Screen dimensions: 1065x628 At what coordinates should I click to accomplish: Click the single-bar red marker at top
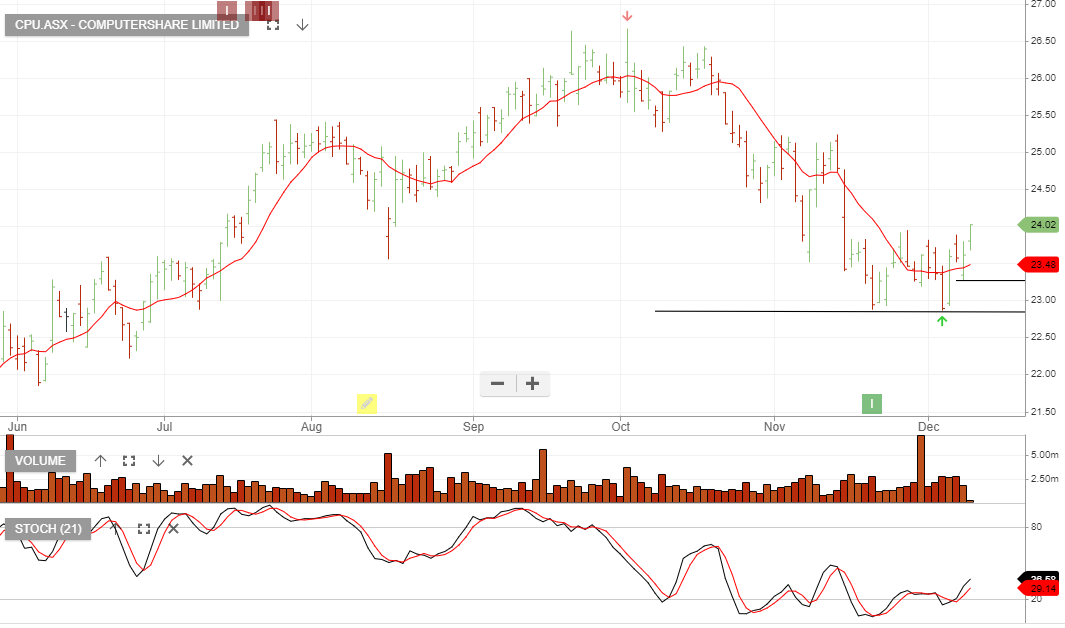(228, 11)
